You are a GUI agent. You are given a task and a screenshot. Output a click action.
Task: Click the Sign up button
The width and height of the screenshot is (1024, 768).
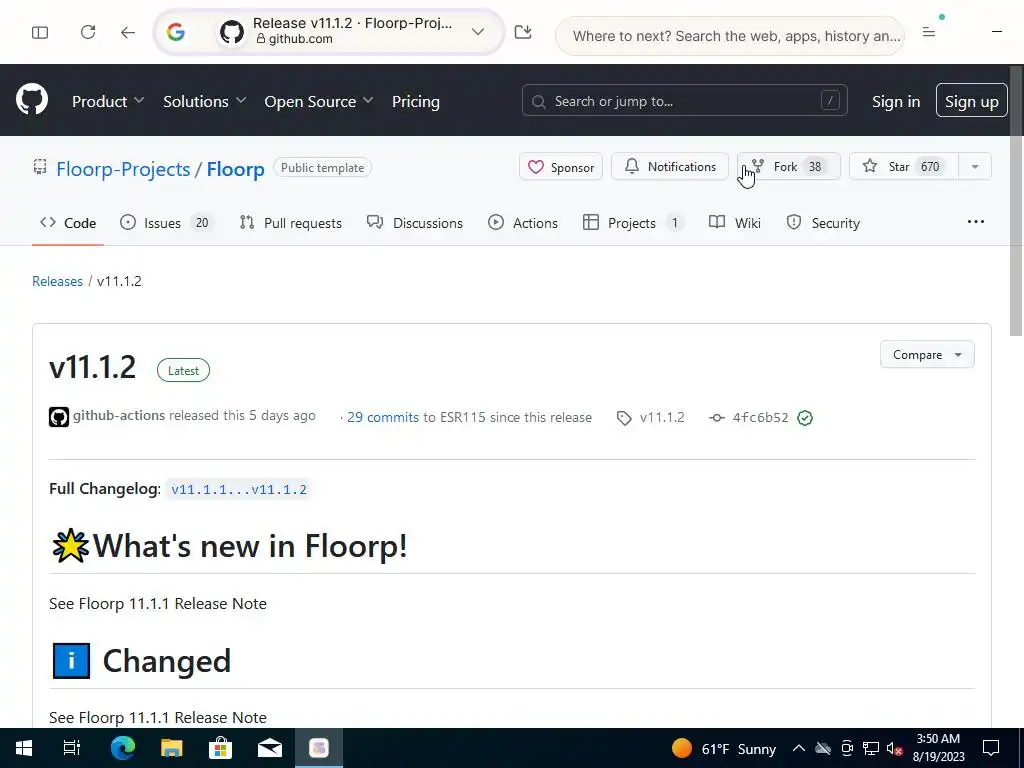tap(971, 101)
